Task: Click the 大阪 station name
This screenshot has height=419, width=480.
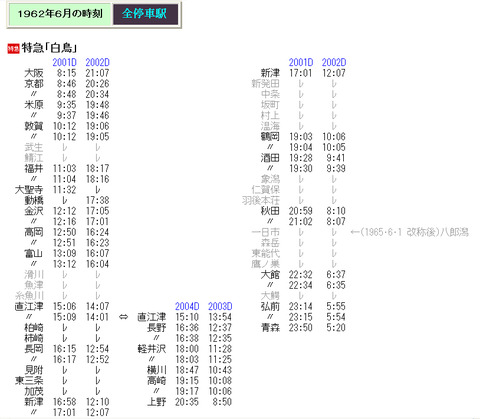Action: pyautogui.click(x=34, y=73)
